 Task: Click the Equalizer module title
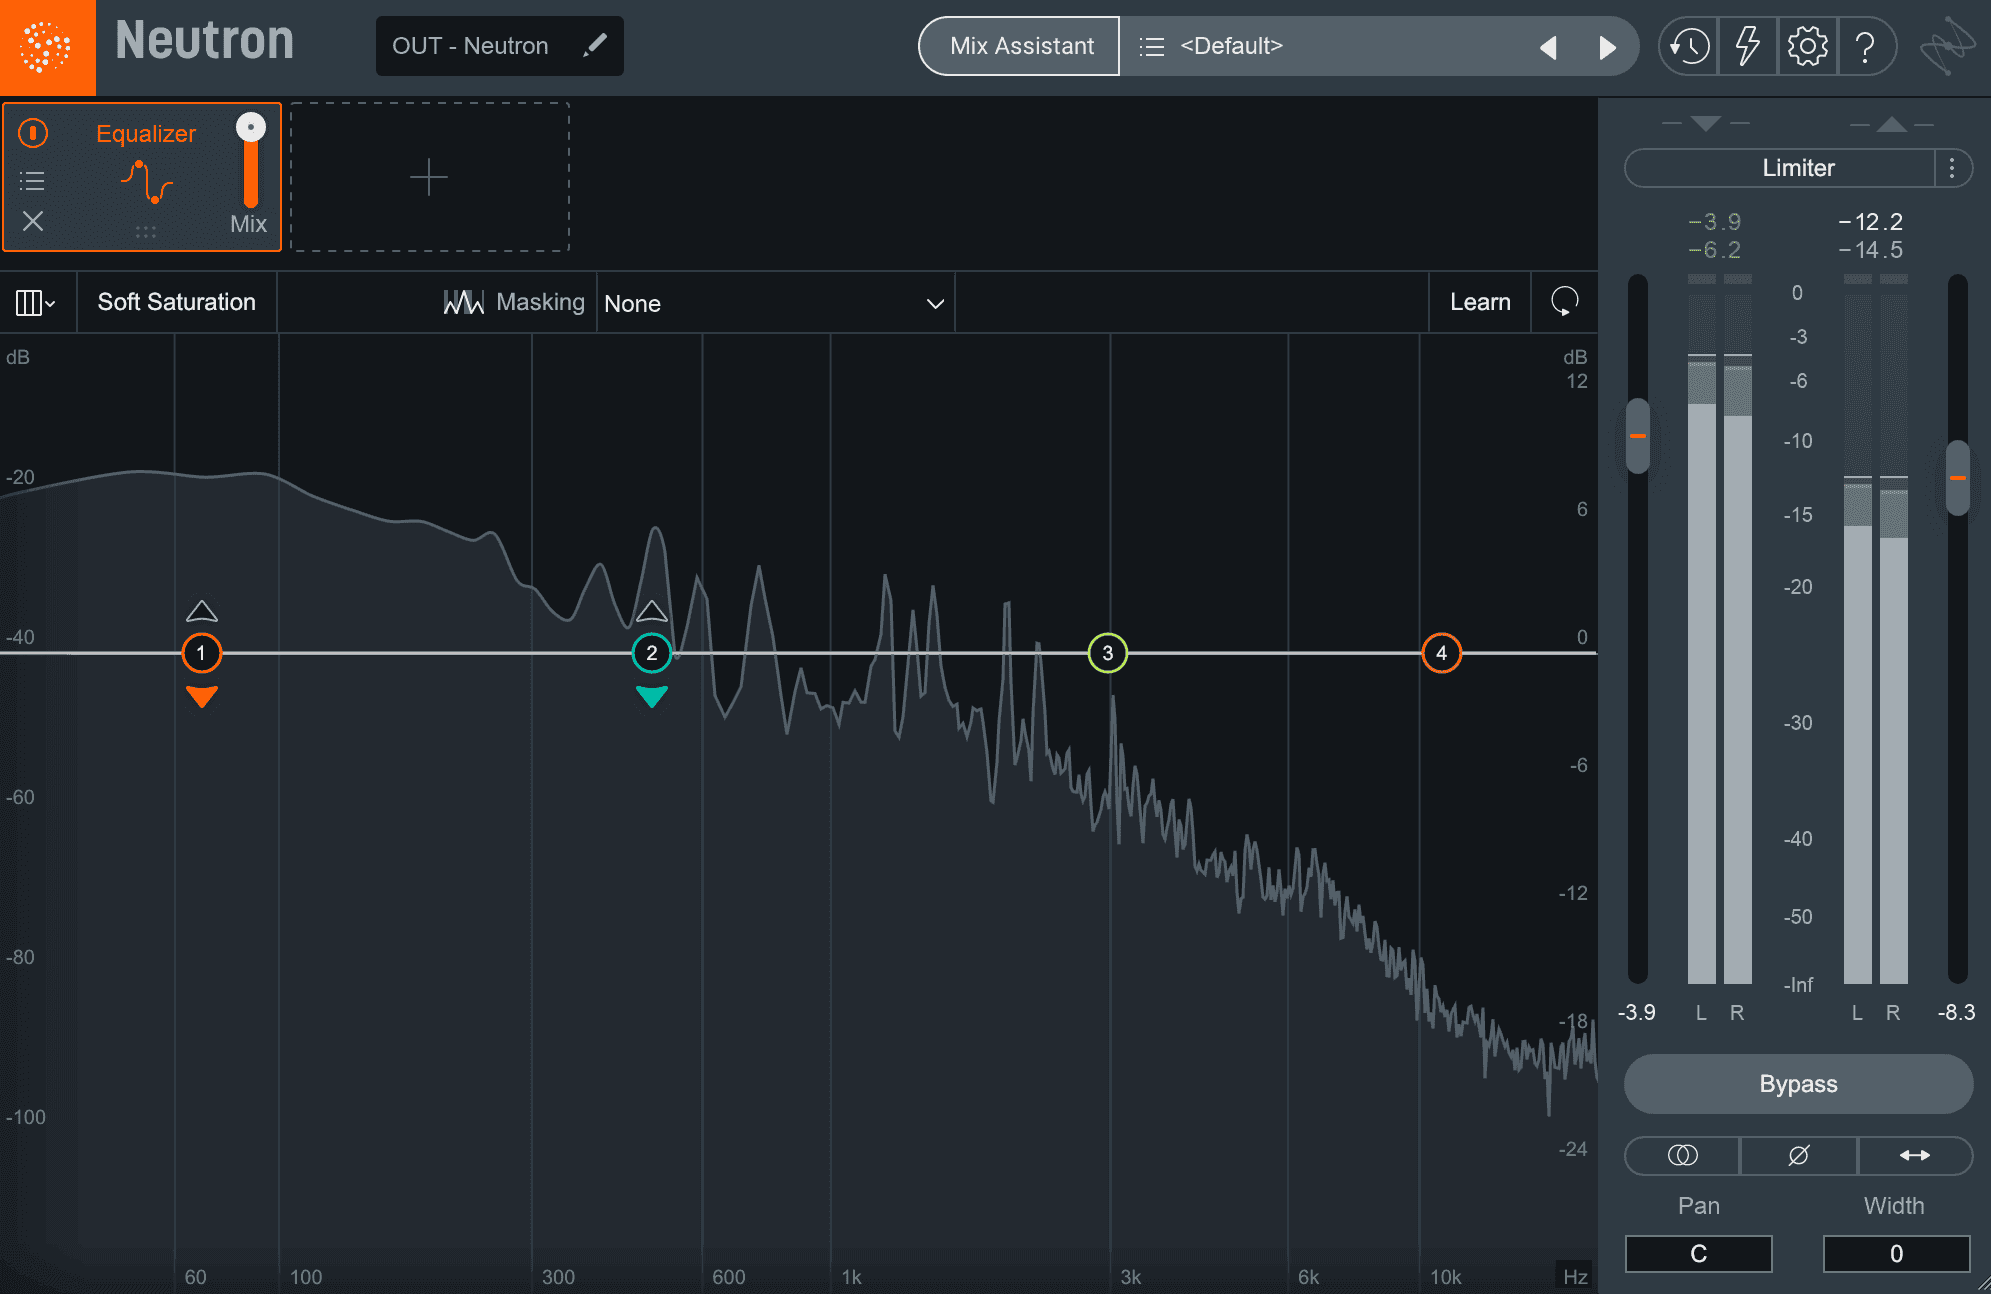(x=146, y=134)
